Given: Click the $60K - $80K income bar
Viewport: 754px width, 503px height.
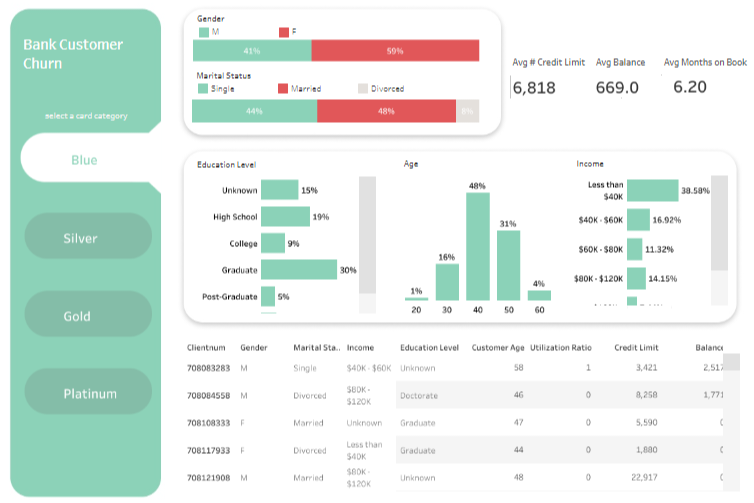Looking at the screenshot, I should click(635, 249).
